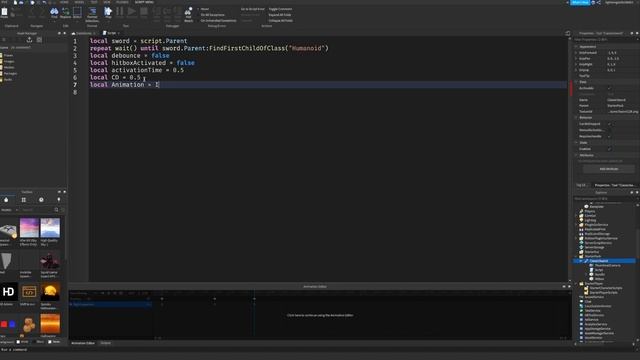Select the HD Admin thumbnail in Toolbox
640x360 pixels.
click(9, 292)
